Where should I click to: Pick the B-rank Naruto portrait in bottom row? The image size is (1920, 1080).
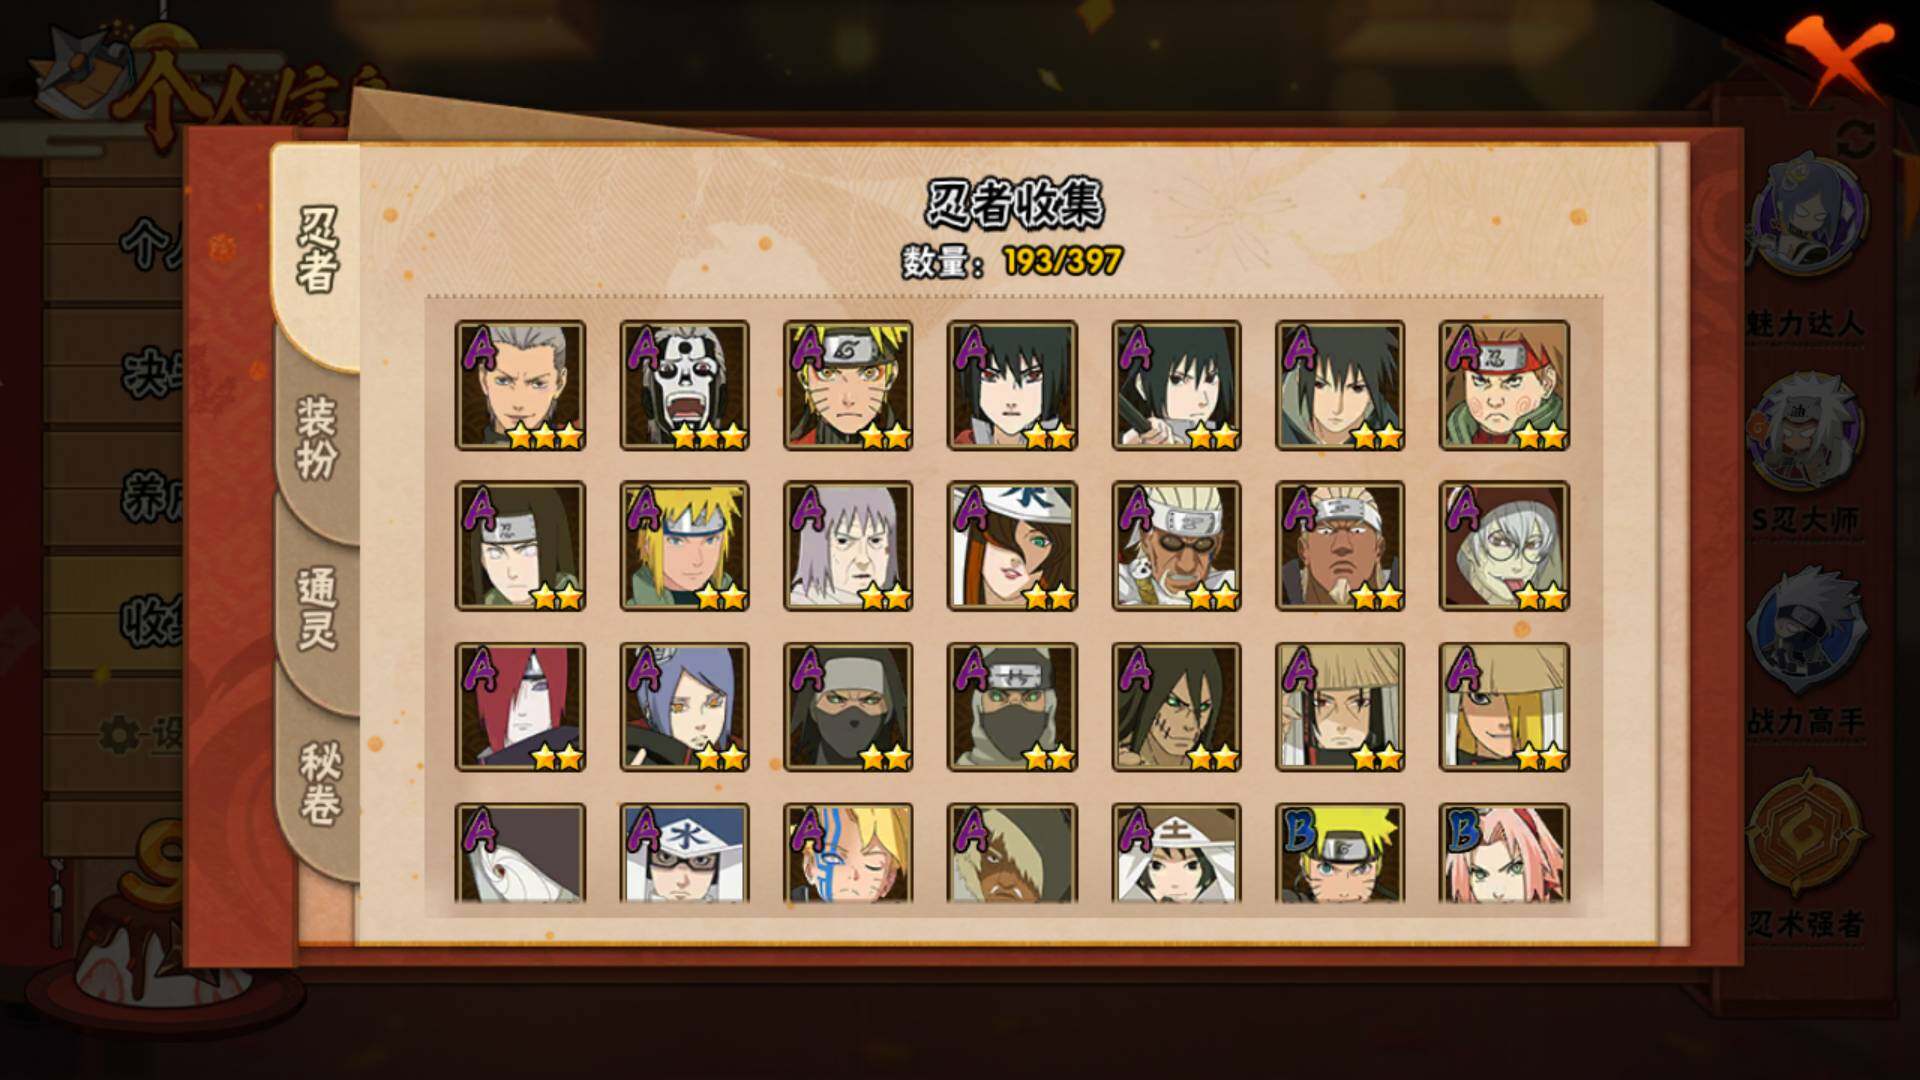[1340, 854]
